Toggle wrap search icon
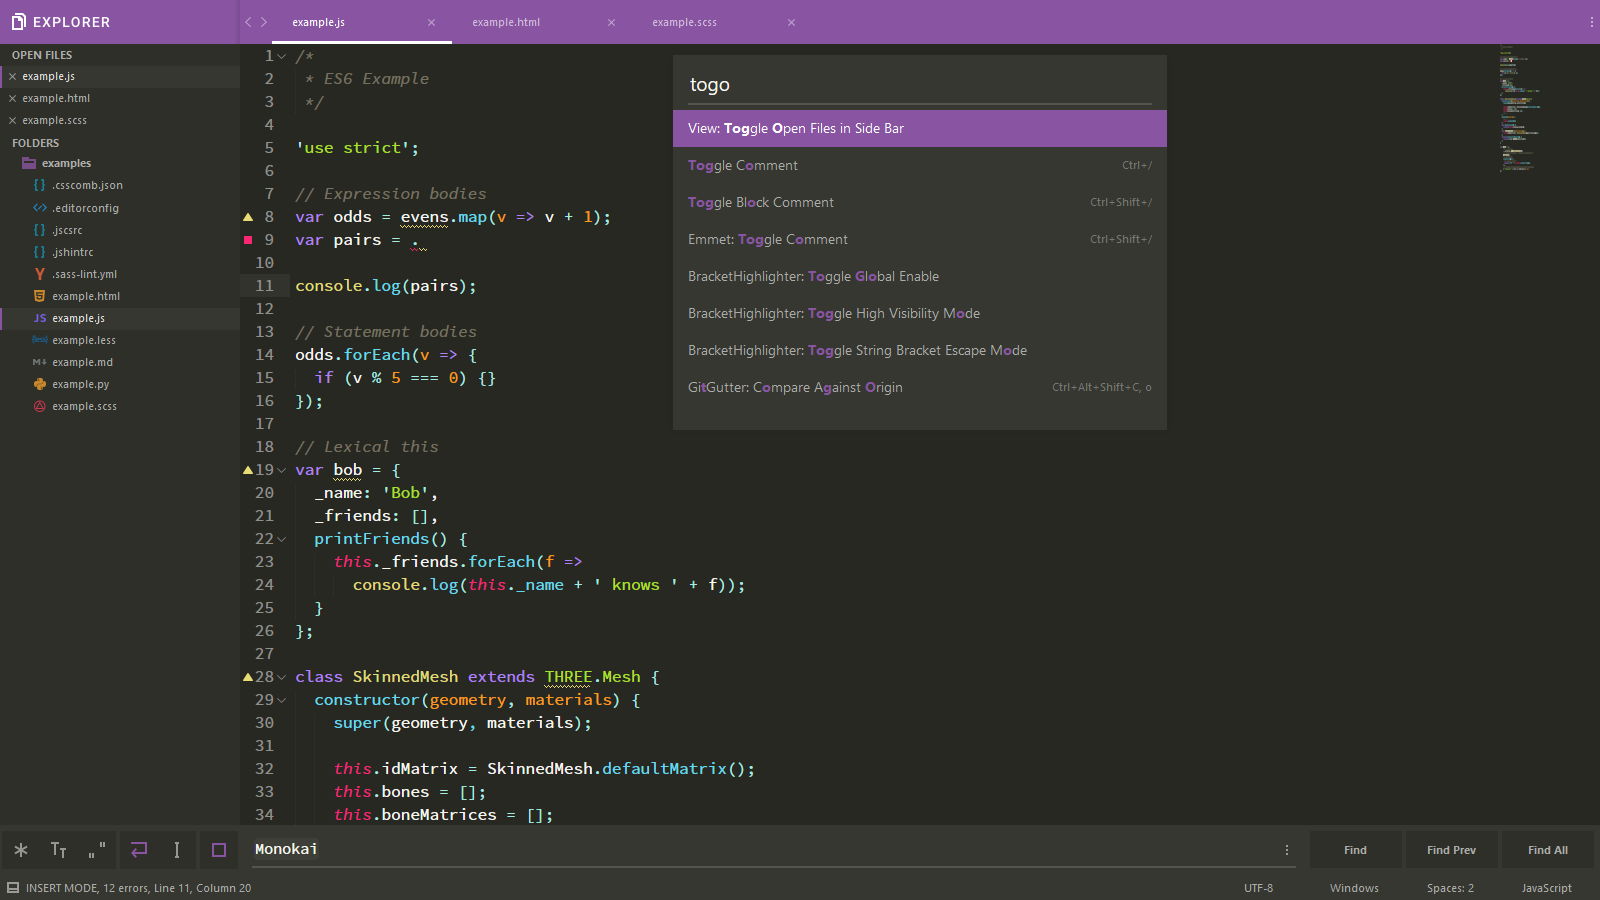The width and height of the screenshot is (1600, 900). click(139, 850)
